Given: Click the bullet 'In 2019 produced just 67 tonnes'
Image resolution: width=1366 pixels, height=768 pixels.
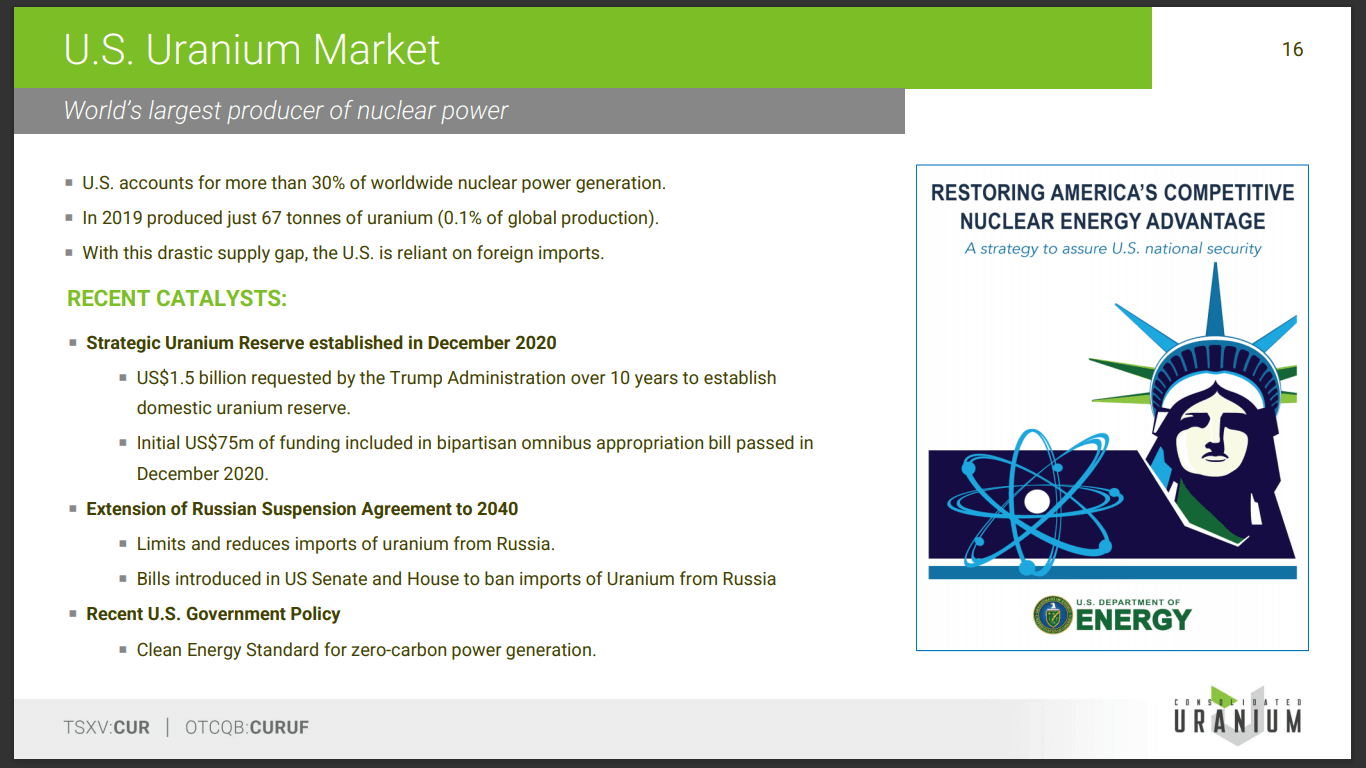Looking at the screenshot, I should click(x=370, y=218).
